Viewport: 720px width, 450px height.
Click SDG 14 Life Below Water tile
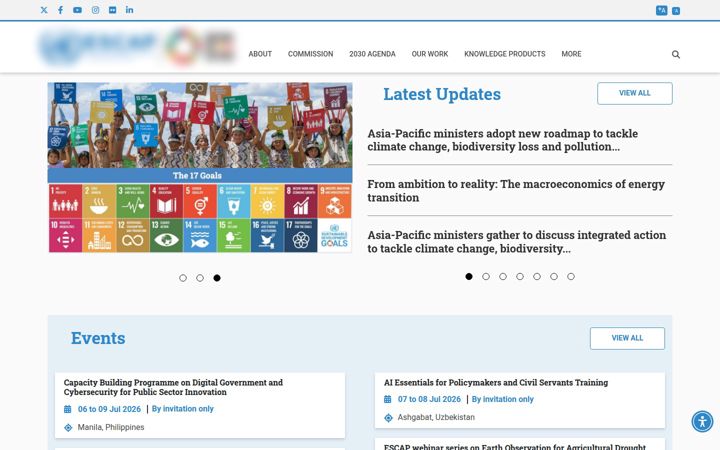[200, 235]
